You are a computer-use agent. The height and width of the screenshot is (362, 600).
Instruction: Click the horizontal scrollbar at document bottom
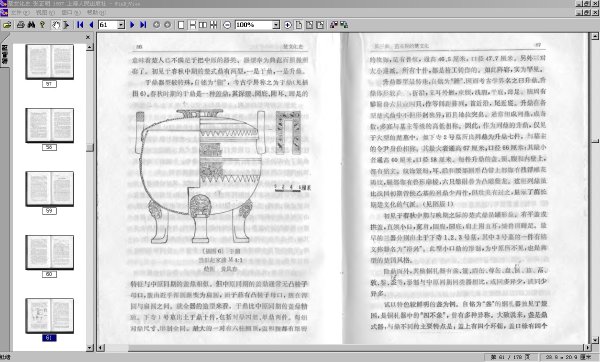click(344, 347)
